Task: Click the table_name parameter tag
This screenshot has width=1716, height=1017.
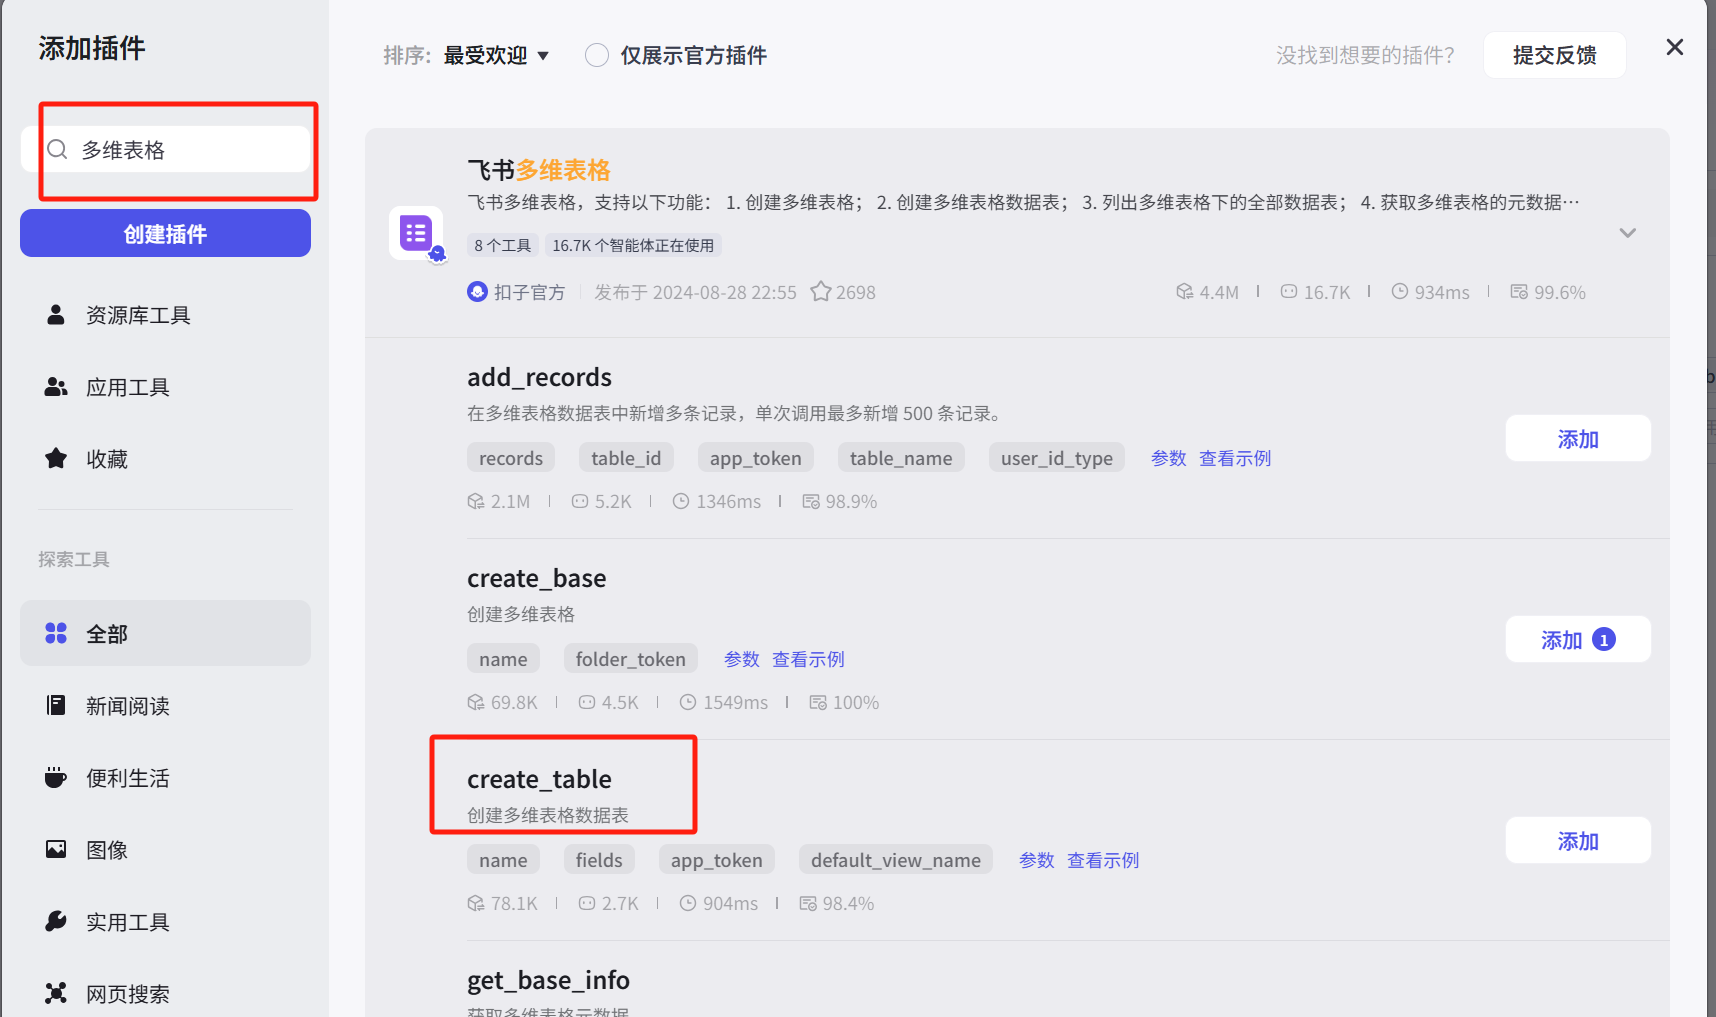Action: click(x=901, y=458)
